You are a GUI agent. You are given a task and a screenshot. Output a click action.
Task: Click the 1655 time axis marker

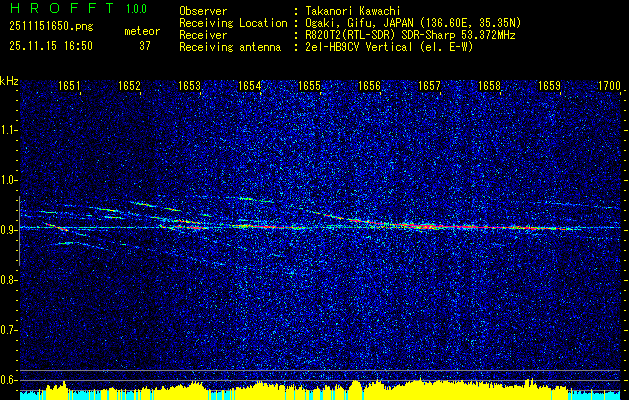tap(309, 86)
